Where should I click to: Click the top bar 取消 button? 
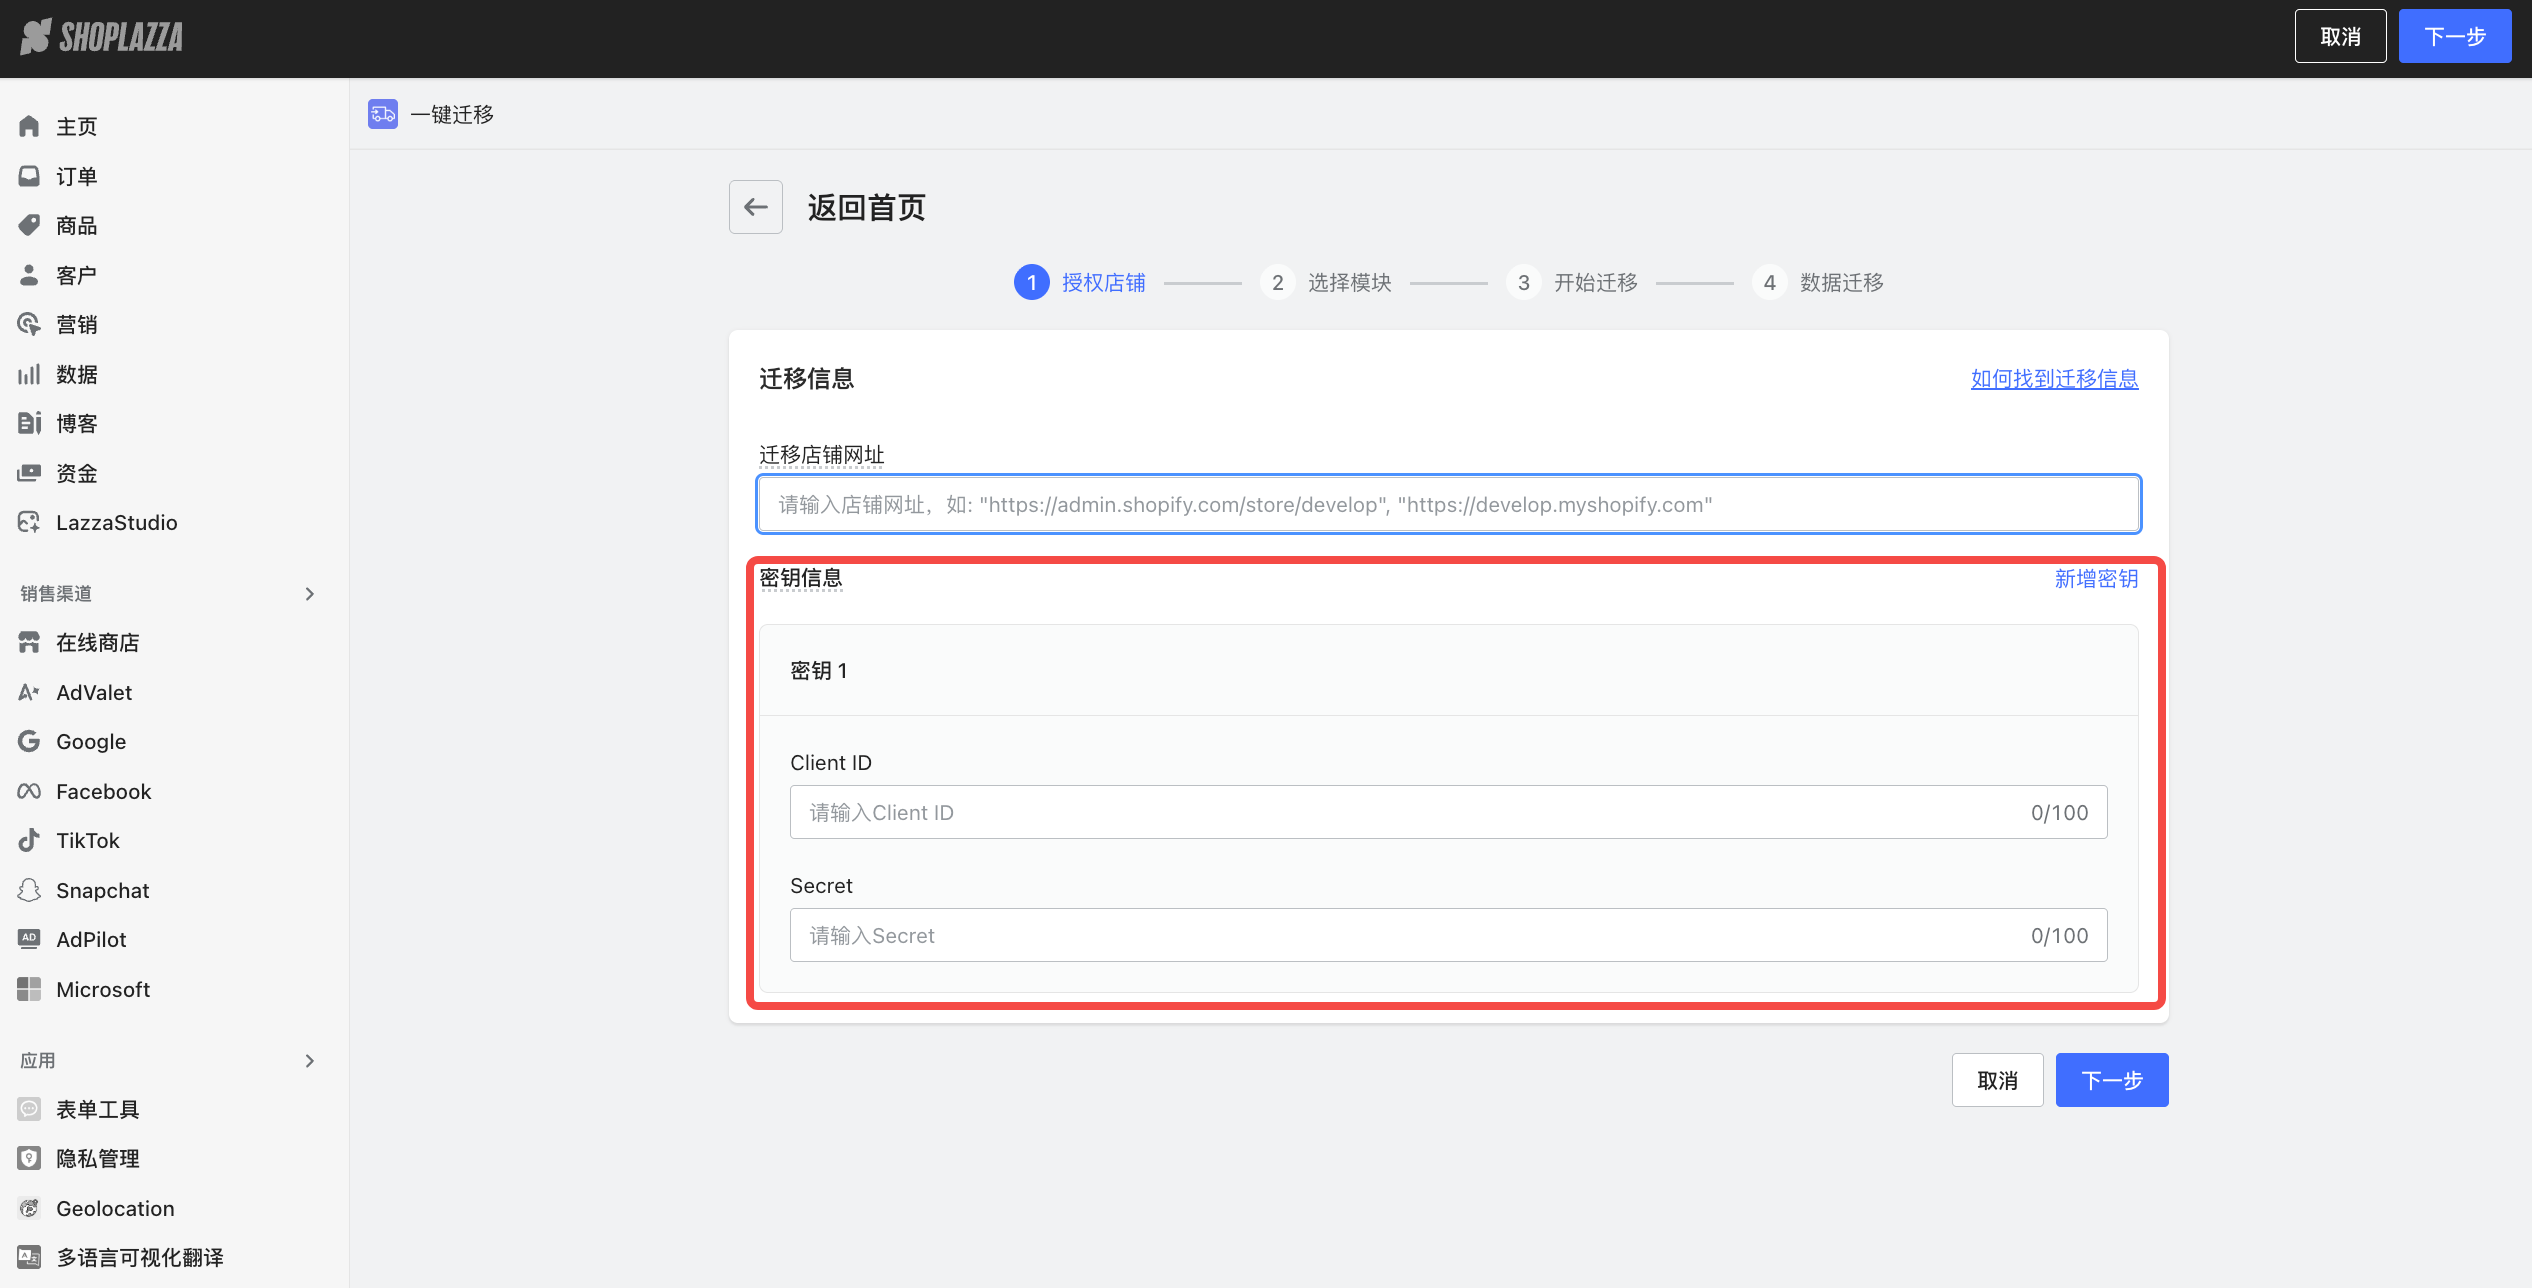(x=2341, y=36)
